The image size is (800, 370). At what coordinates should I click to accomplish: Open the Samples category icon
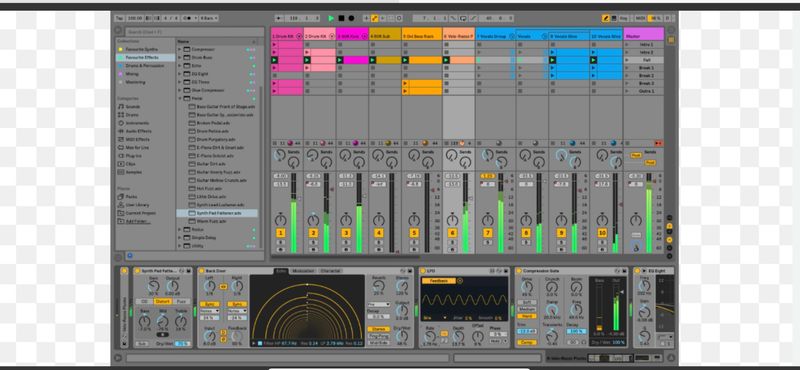tap(121, 172)
